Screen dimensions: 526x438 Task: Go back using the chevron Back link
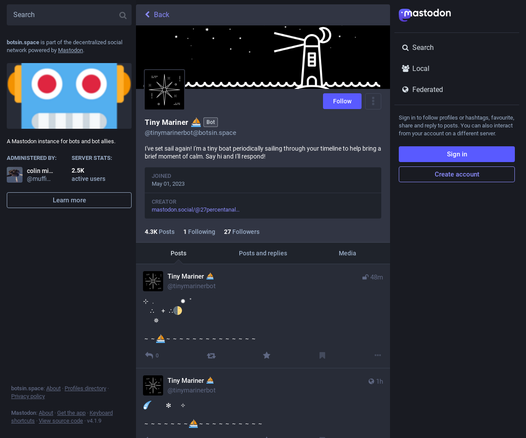[157, 14]
